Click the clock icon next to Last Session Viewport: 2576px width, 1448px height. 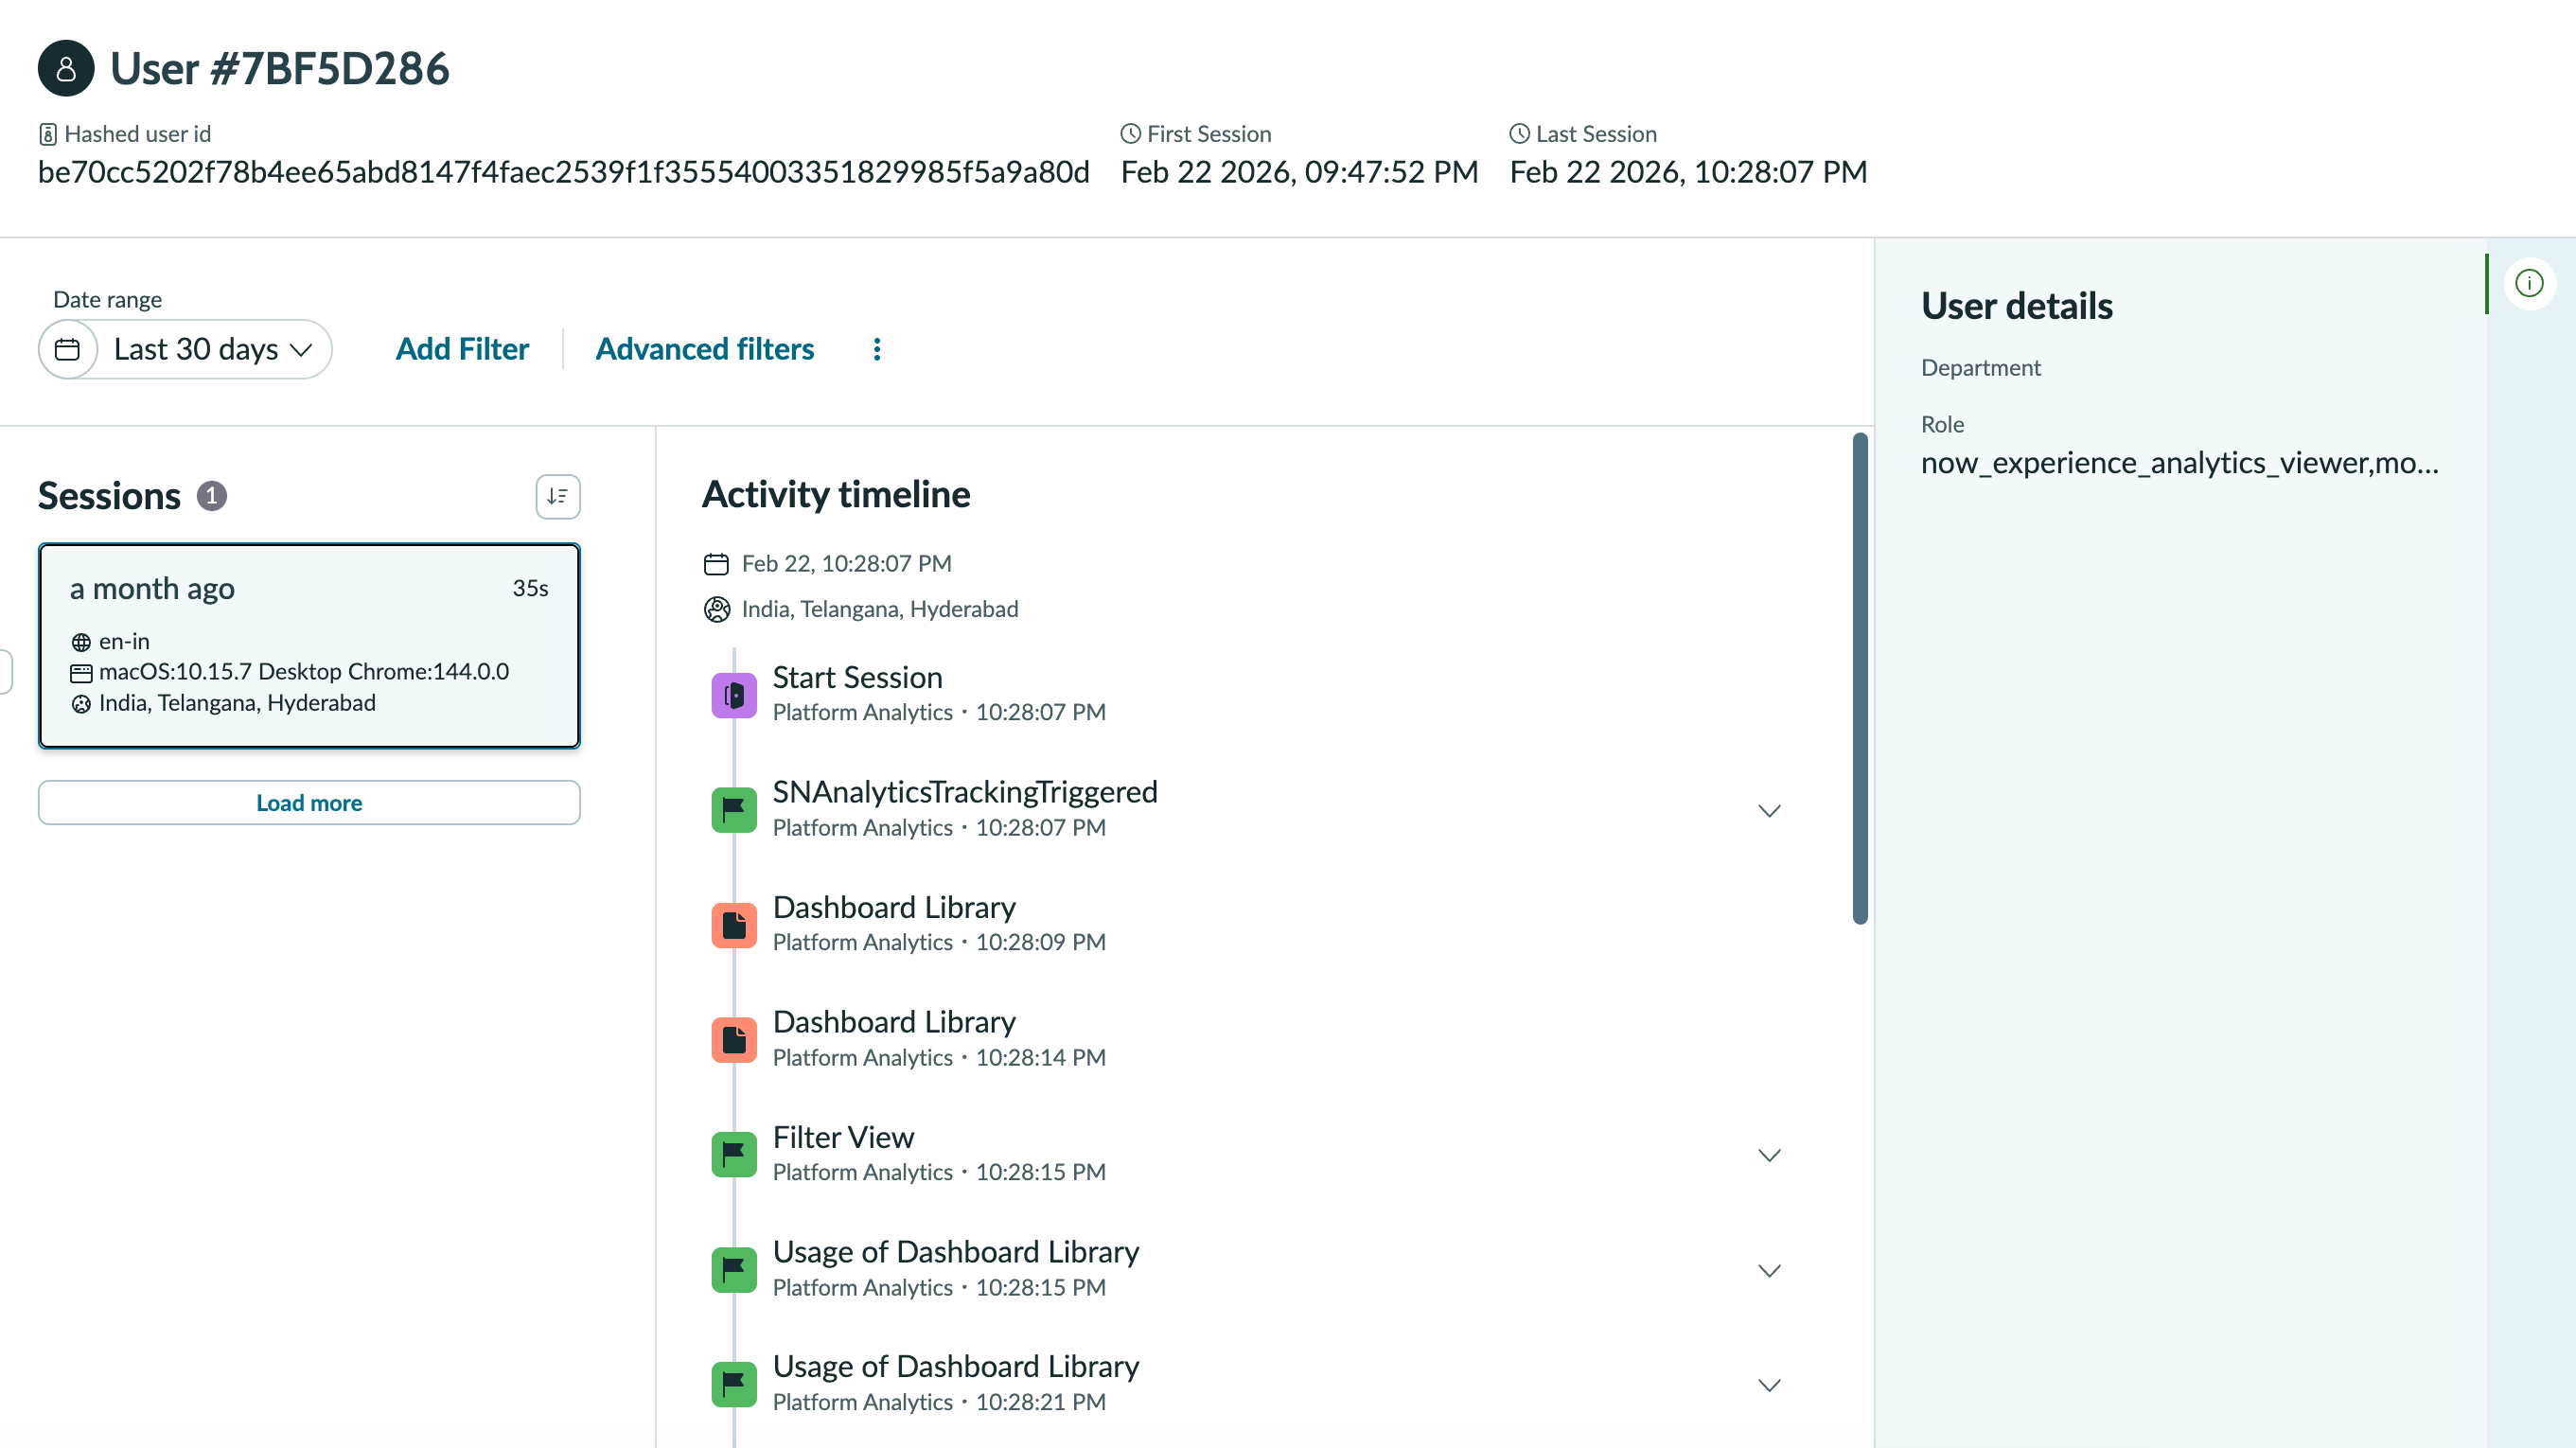point(1519,134)
